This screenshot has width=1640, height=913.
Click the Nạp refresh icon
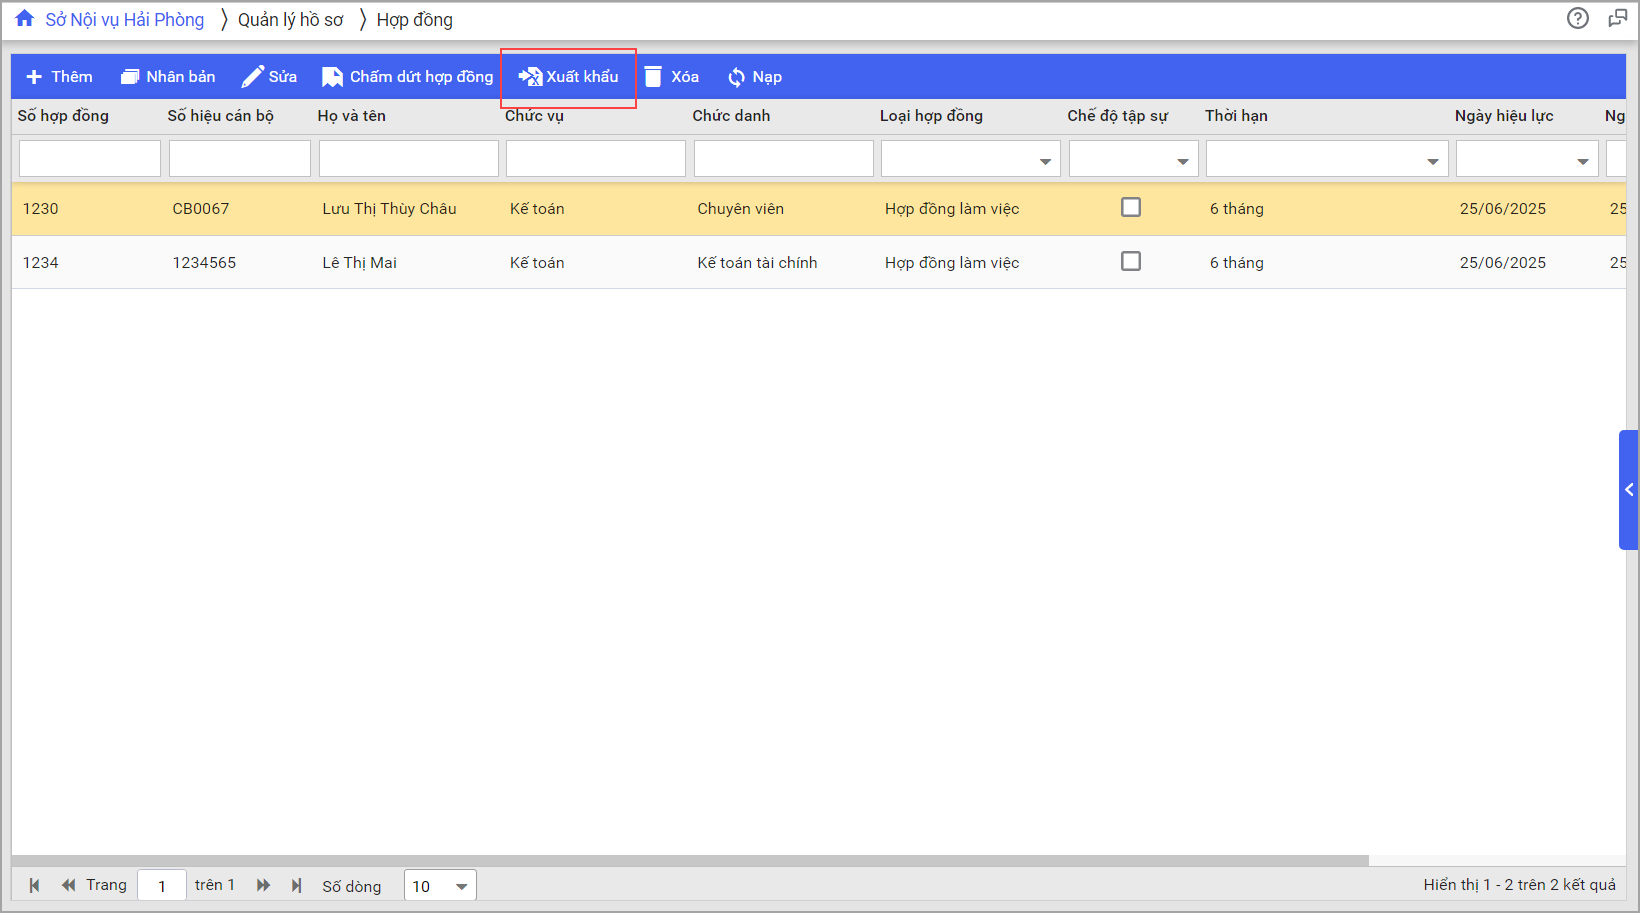[737, 77]
